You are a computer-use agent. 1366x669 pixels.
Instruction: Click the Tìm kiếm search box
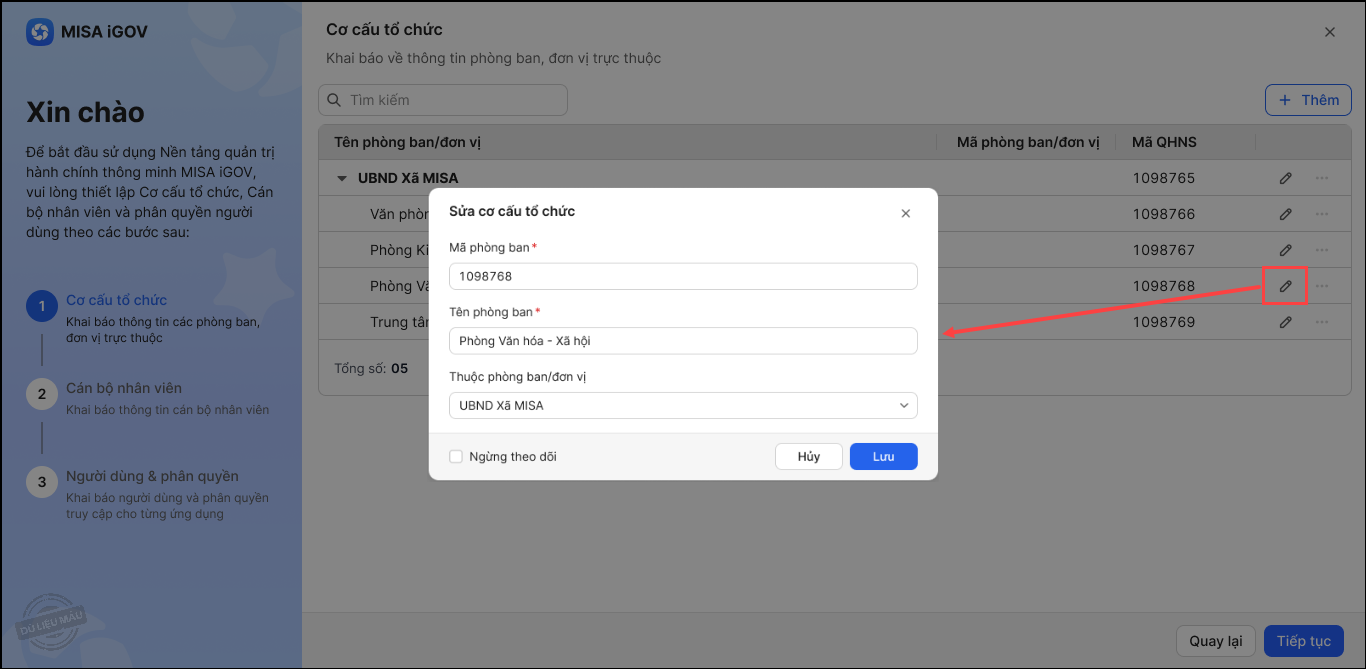(x=443, y=100)
